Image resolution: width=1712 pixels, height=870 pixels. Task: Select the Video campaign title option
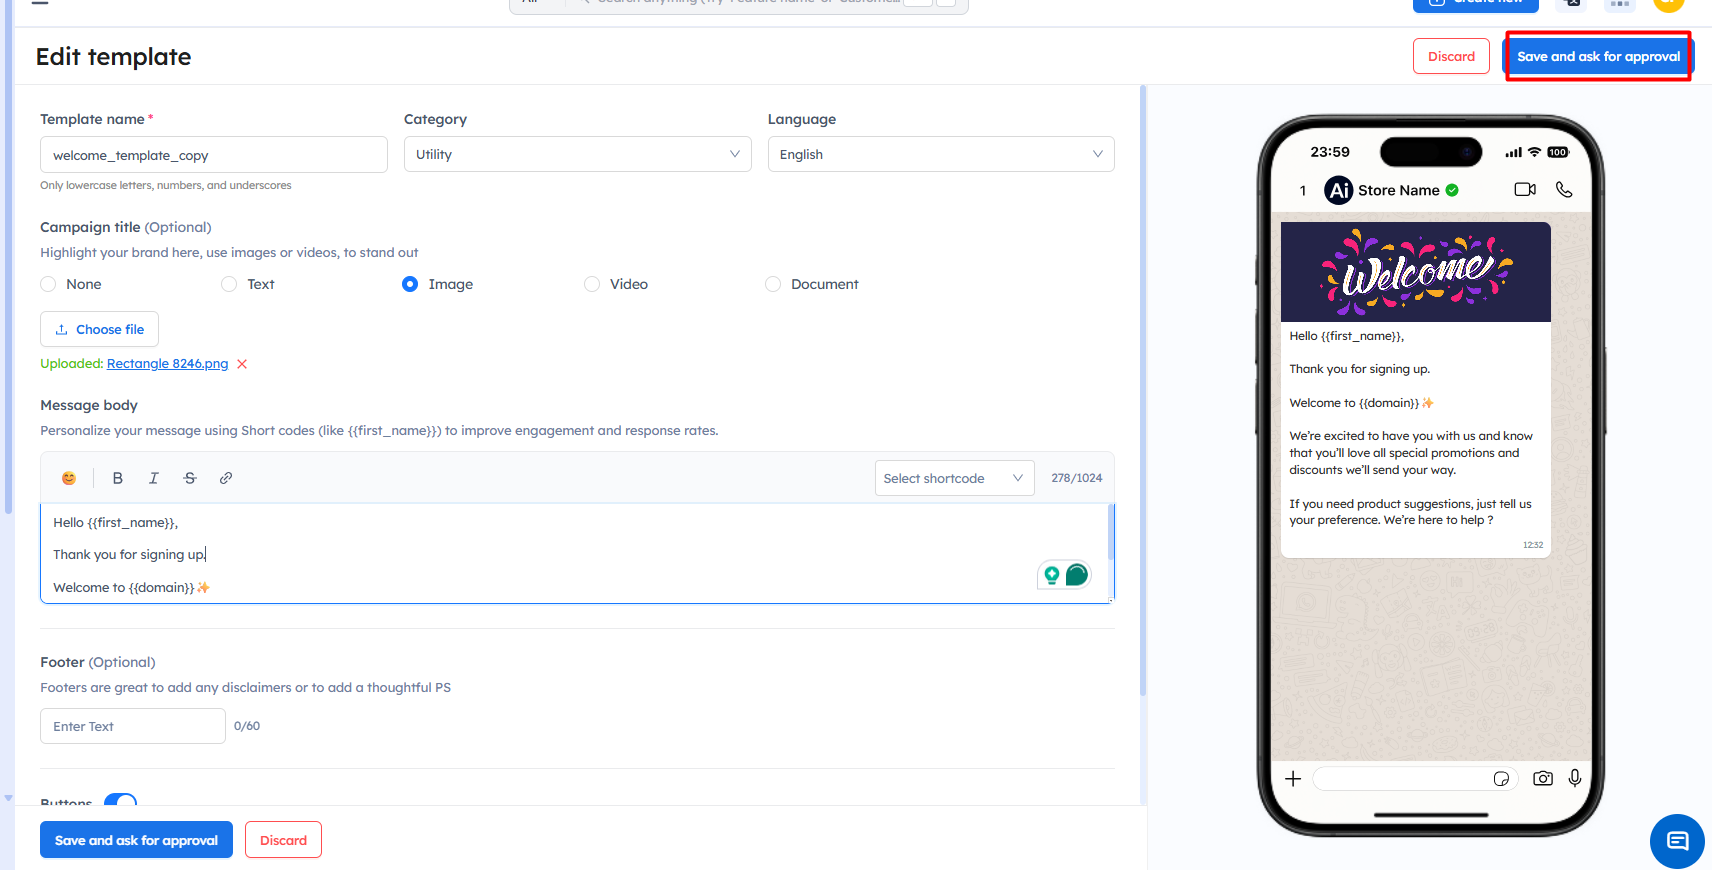click(592, 284)
